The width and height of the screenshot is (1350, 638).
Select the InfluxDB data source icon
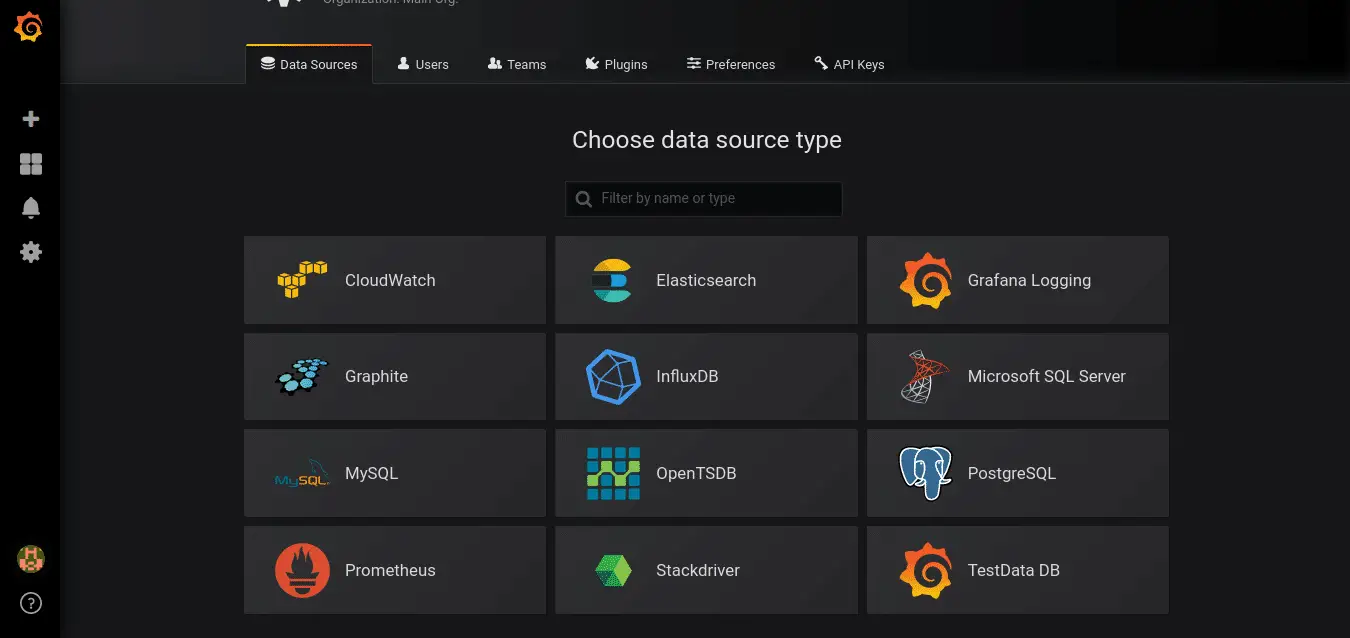(613, 377)
